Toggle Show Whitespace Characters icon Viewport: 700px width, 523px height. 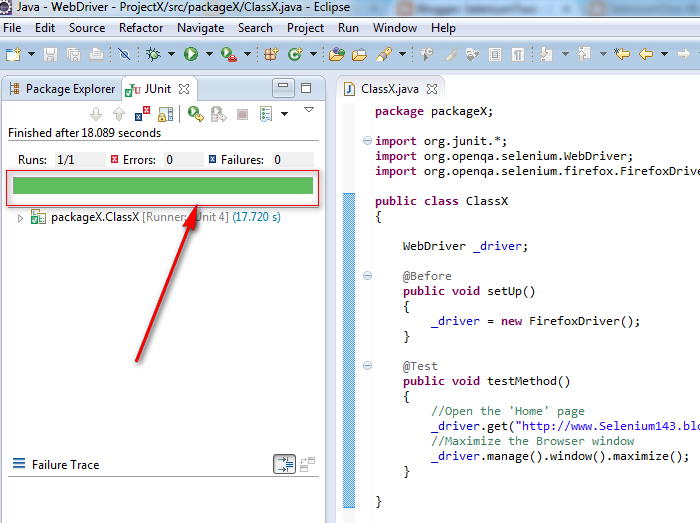(517, 54)
